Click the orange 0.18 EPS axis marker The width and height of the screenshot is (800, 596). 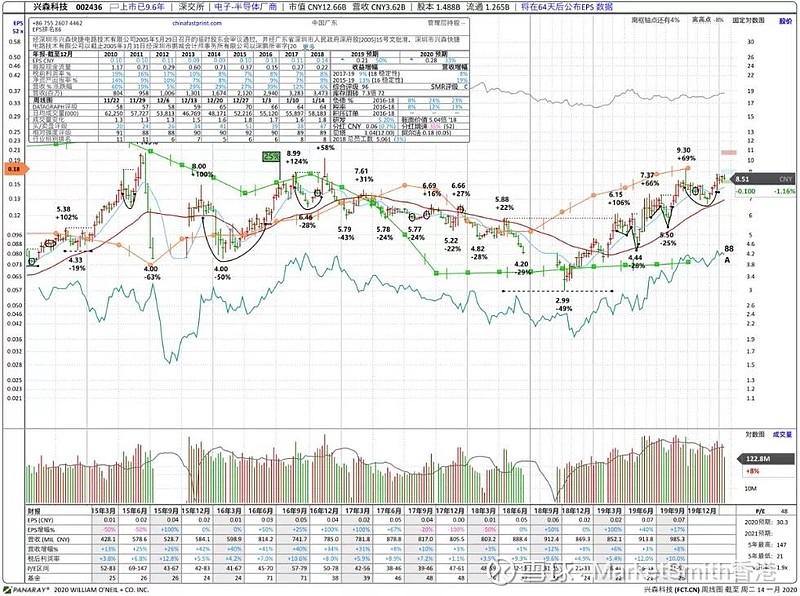pyautogui.click(x=14, y=169)
